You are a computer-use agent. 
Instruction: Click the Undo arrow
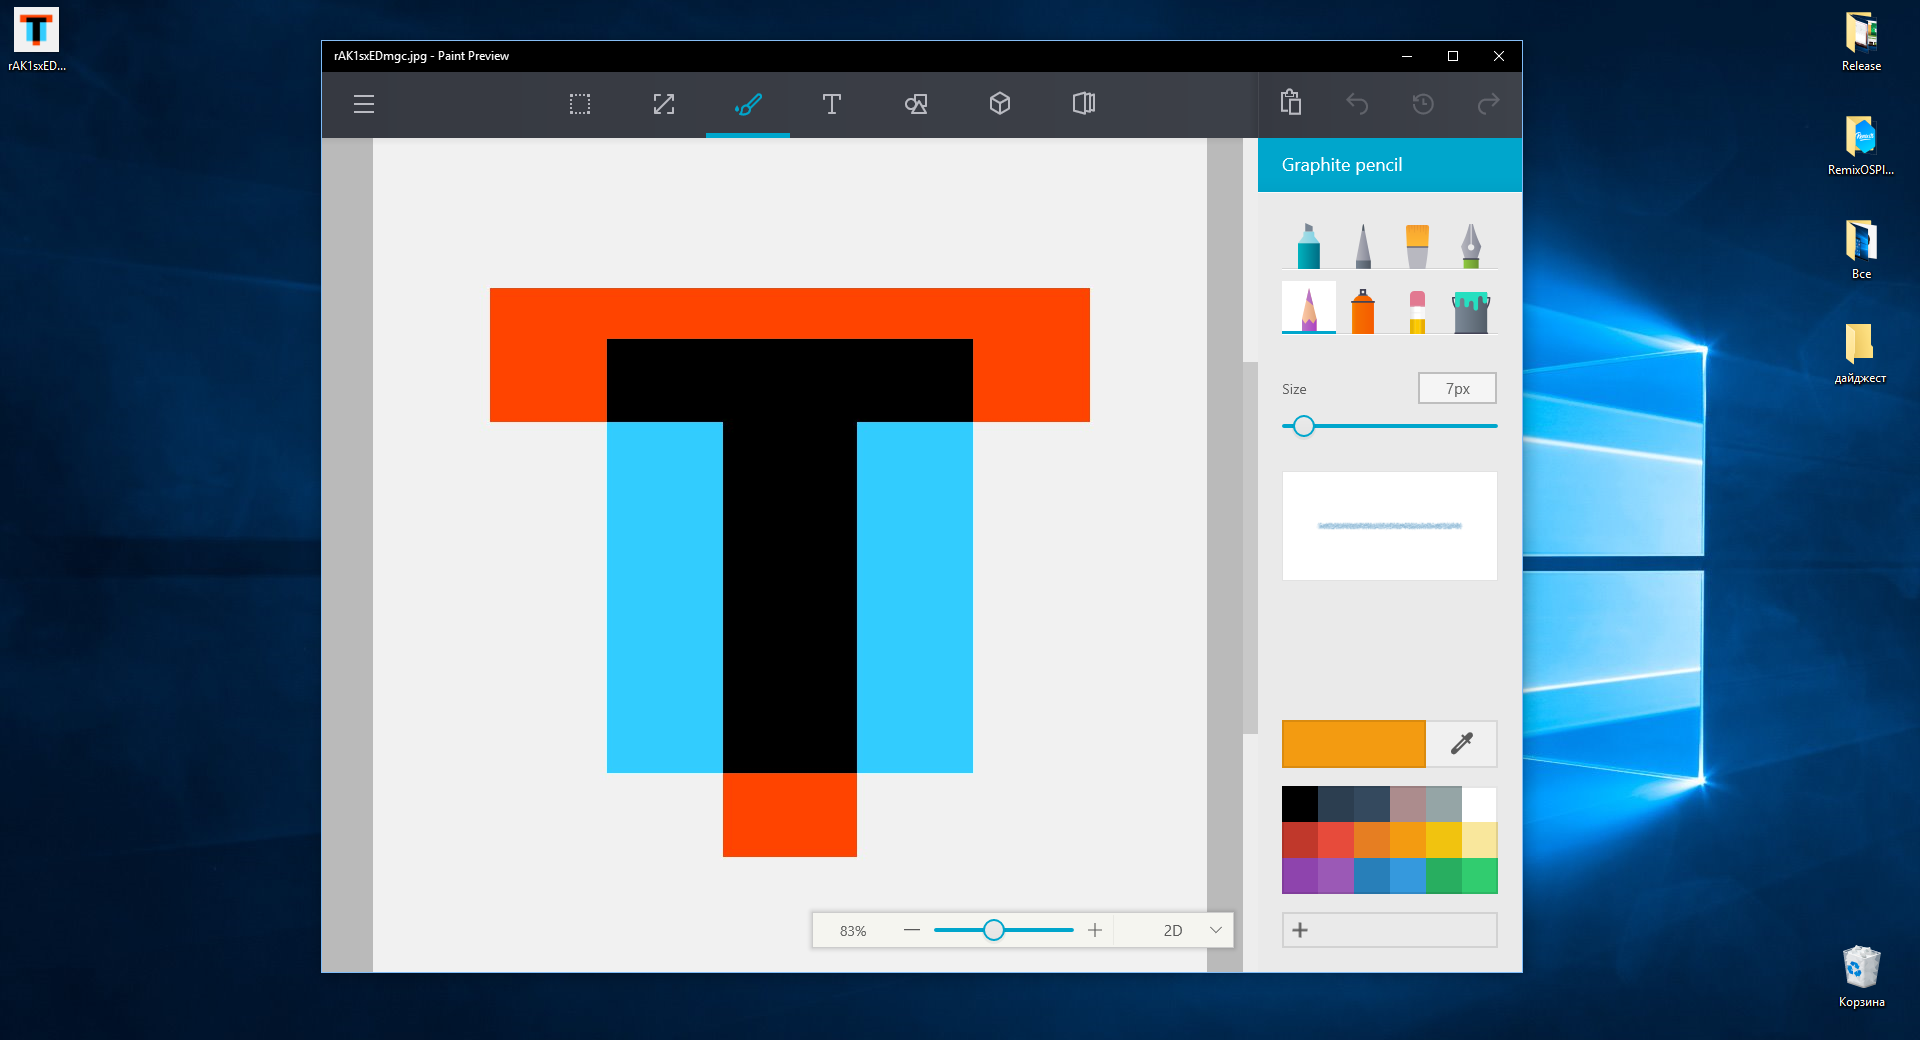coord(1357,104)
